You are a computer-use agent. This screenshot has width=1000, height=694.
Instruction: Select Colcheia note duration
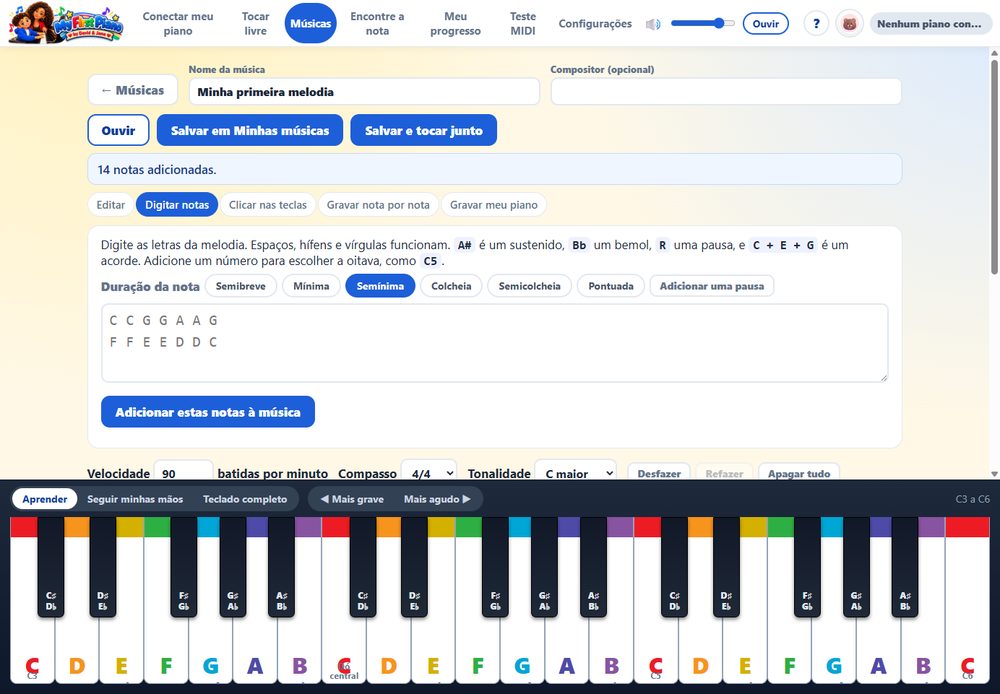tap(451, 286)
